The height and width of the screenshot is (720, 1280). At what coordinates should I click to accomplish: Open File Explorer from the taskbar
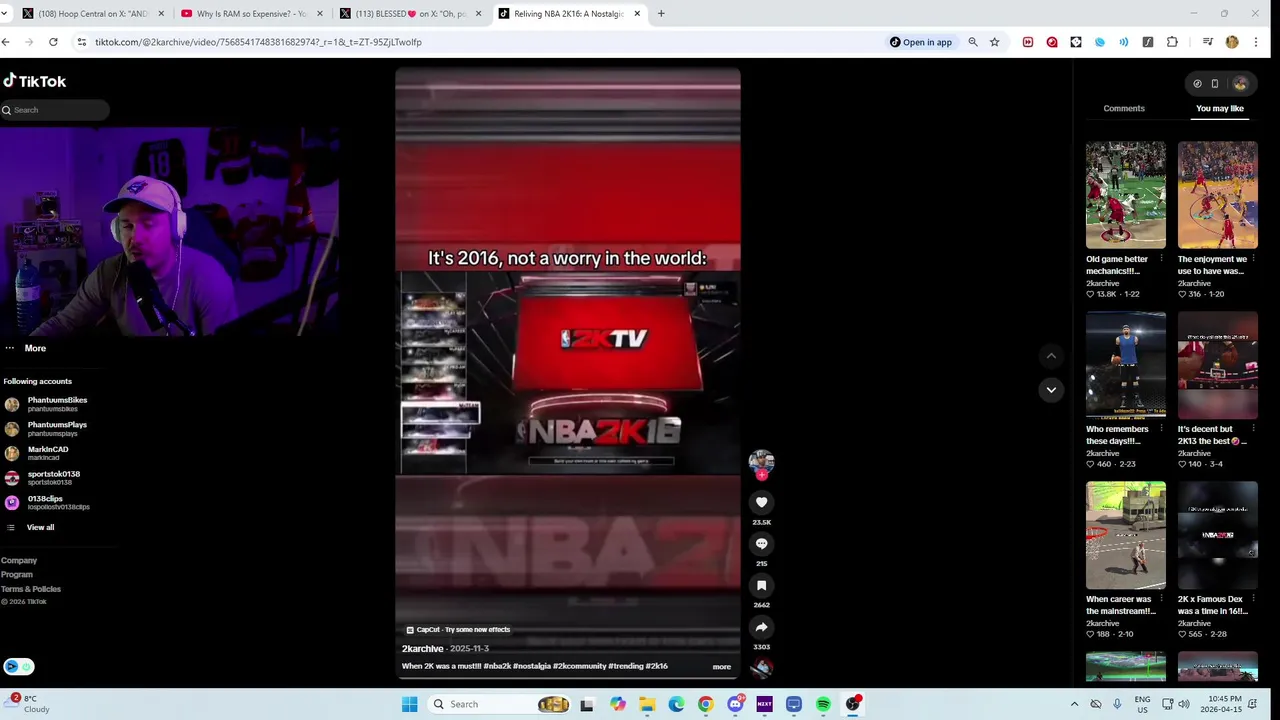[x=647, y=704]
